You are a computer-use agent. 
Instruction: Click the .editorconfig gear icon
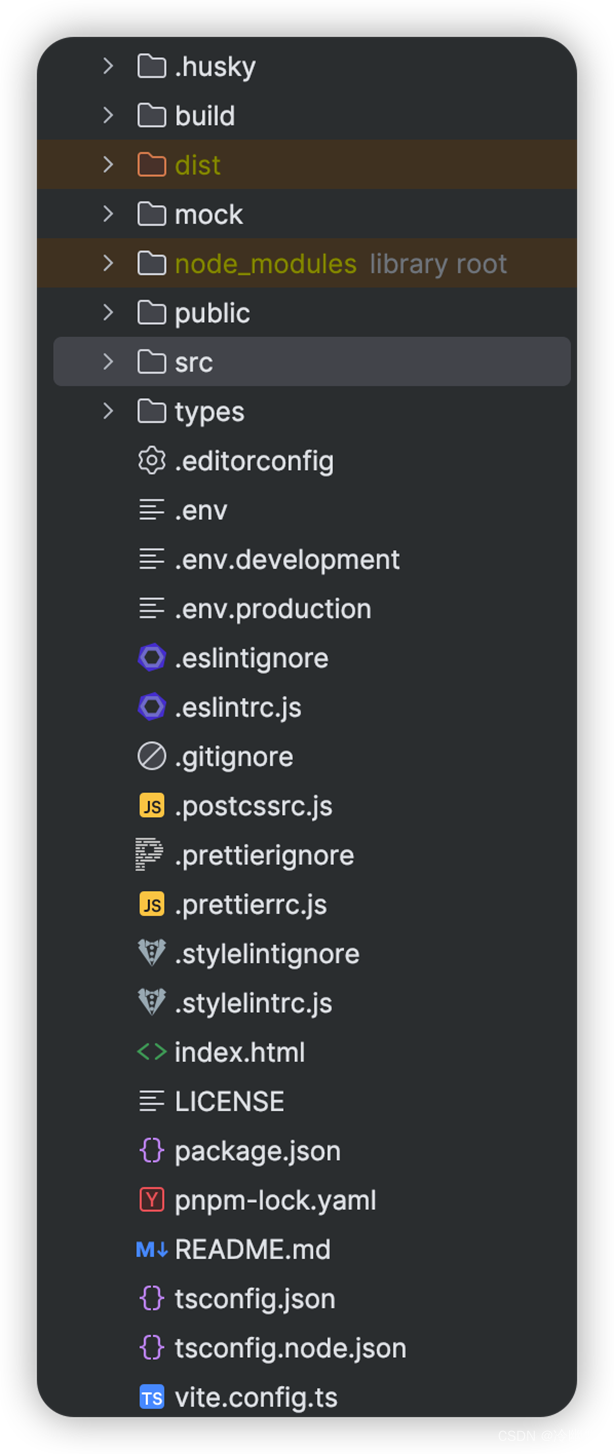pyautogui.click(x=152, y=460)
